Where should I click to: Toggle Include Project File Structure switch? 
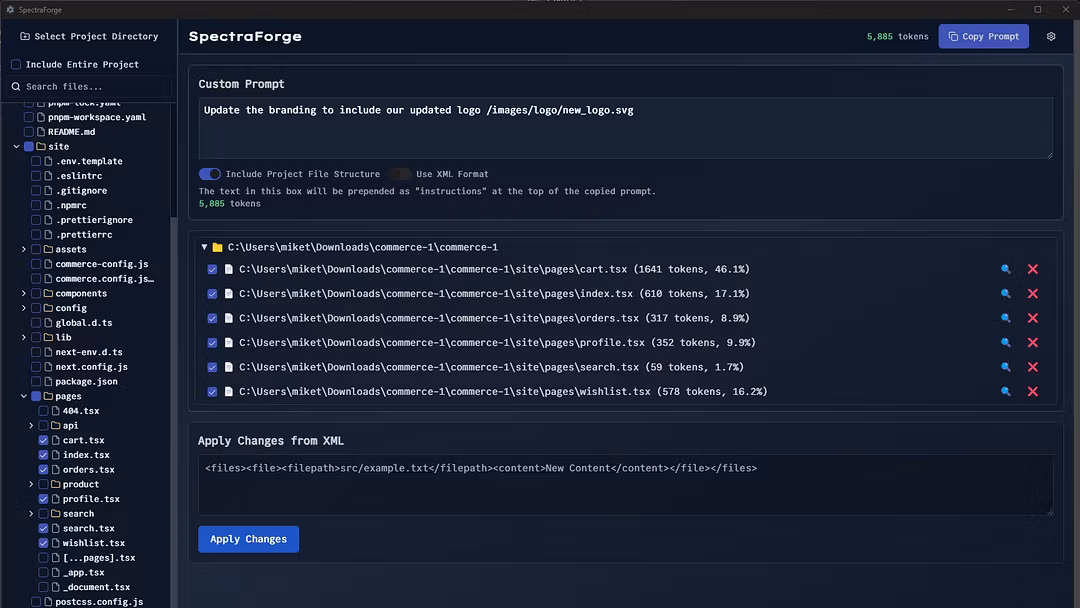210,174
